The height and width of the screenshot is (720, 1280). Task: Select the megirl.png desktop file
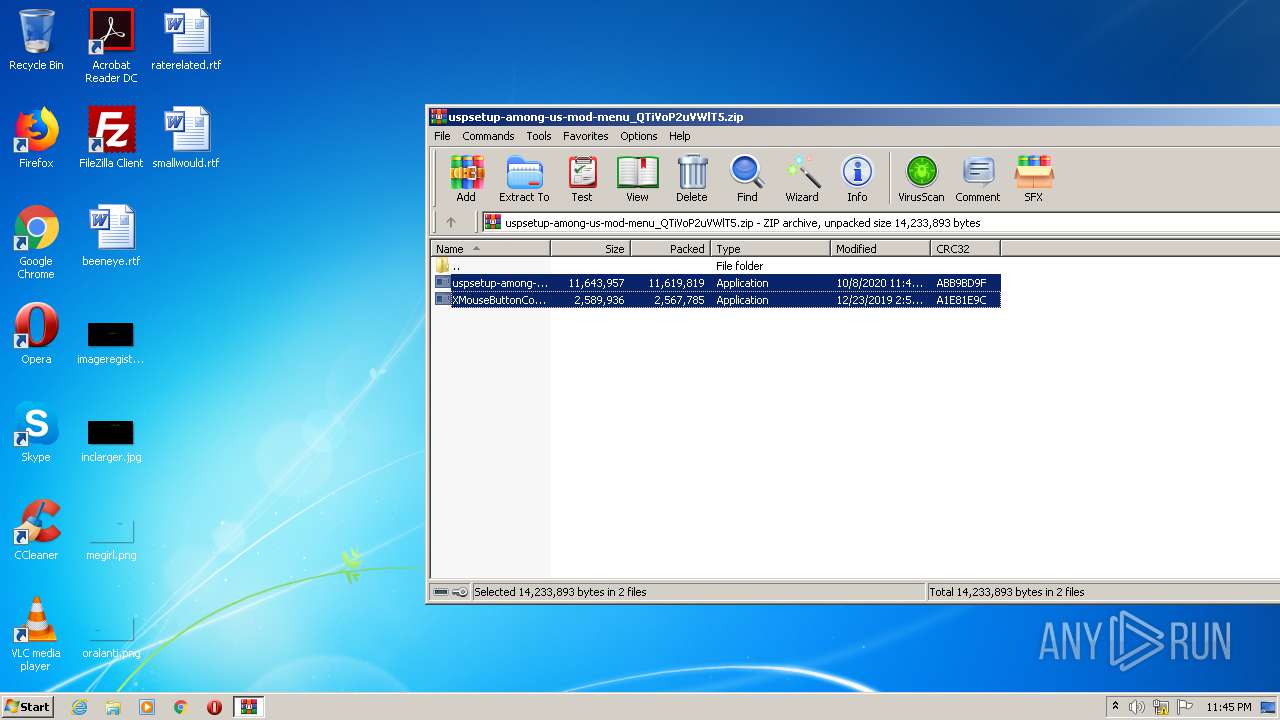coord(111,537)
